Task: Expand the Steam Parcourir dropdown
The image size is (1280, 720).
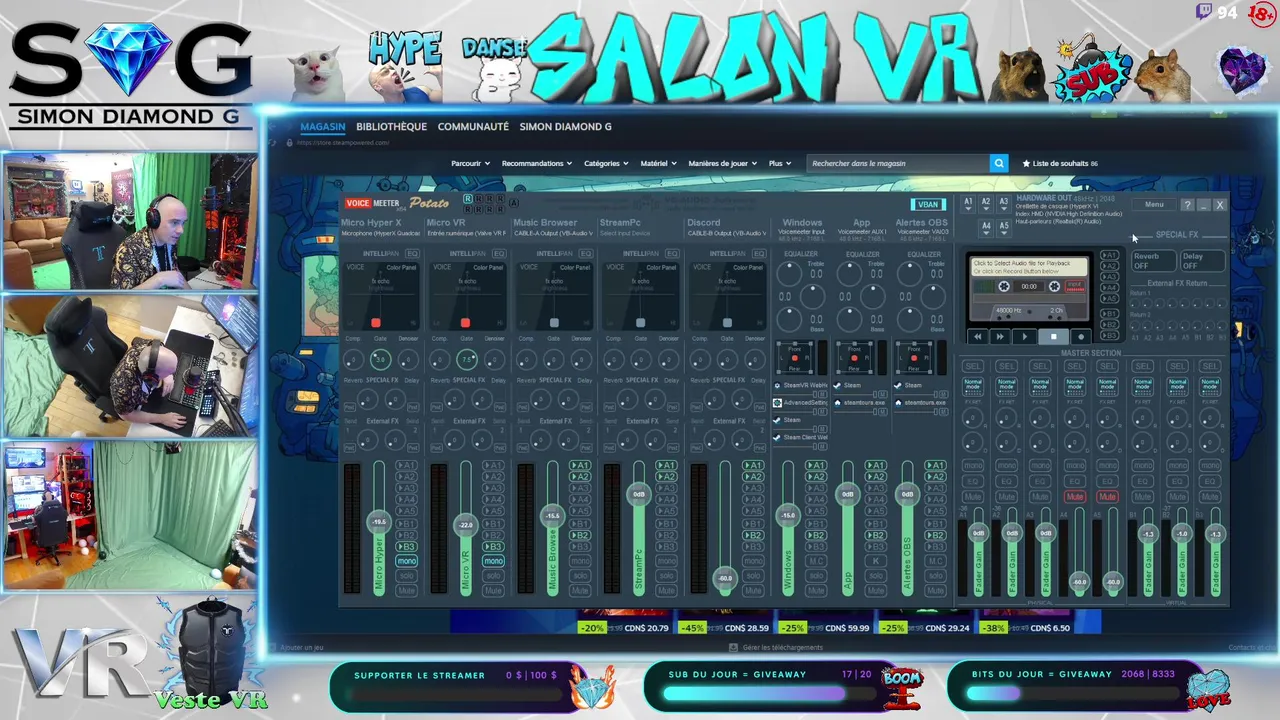Action: pyautogui.click(x=470, y=163)
